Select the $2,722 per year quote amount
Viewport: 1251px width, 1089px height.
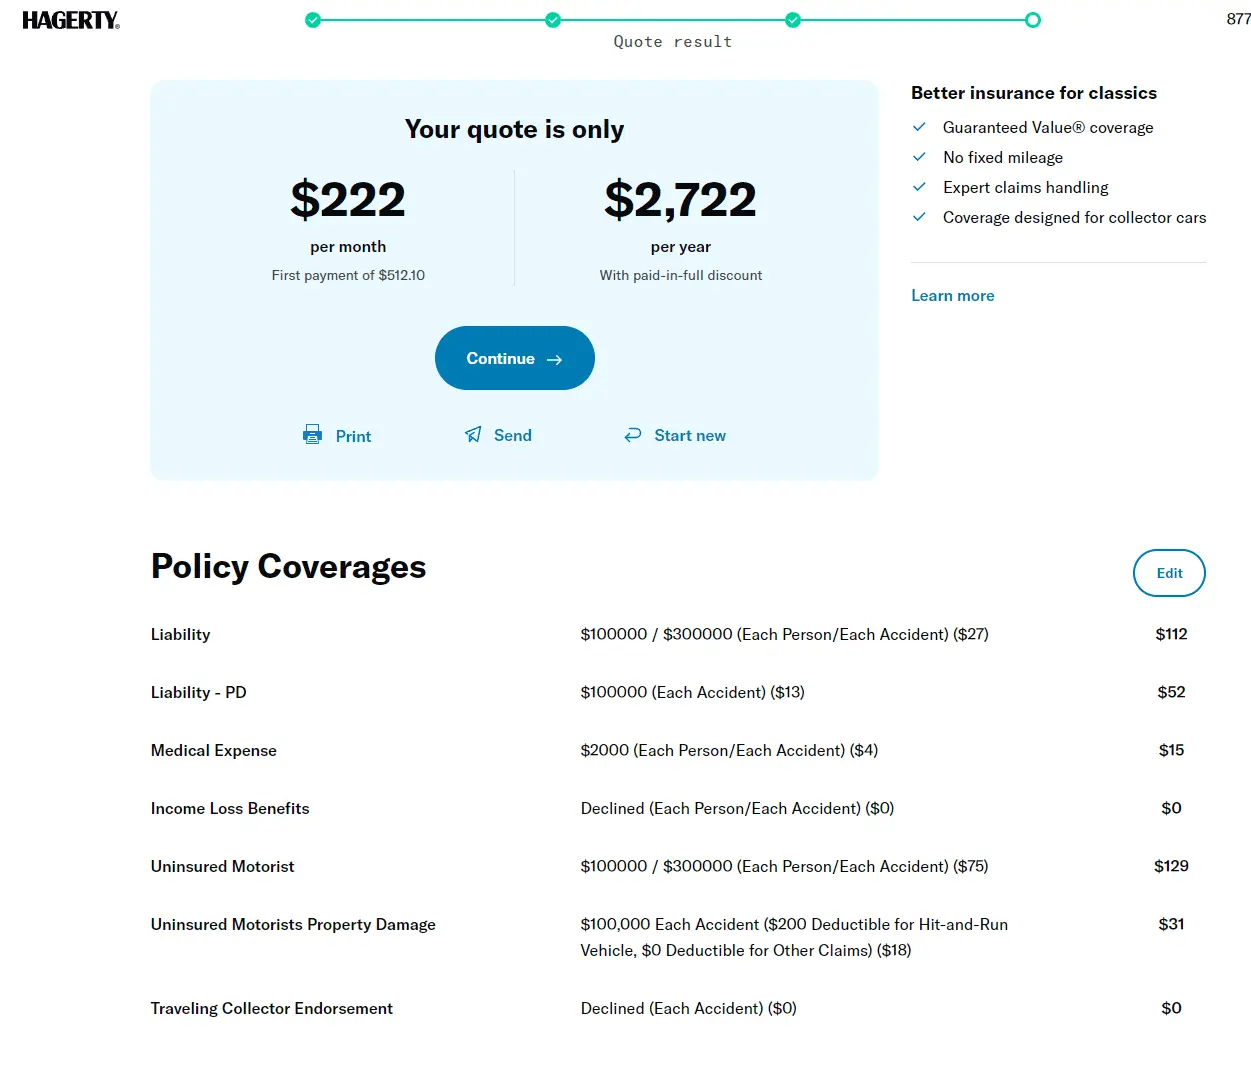[x=680, y=199]
